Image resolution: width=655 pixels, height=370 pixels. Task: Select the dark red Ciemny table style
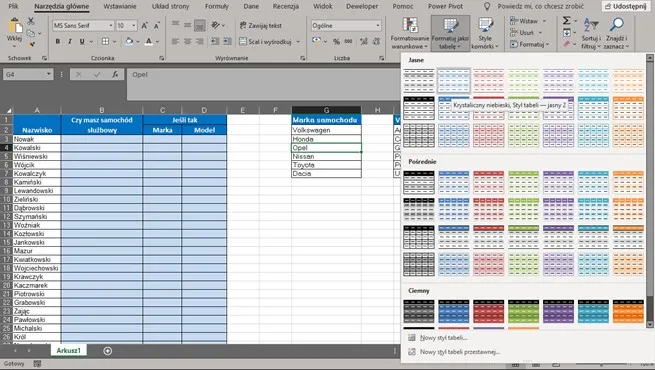(489, 311)
